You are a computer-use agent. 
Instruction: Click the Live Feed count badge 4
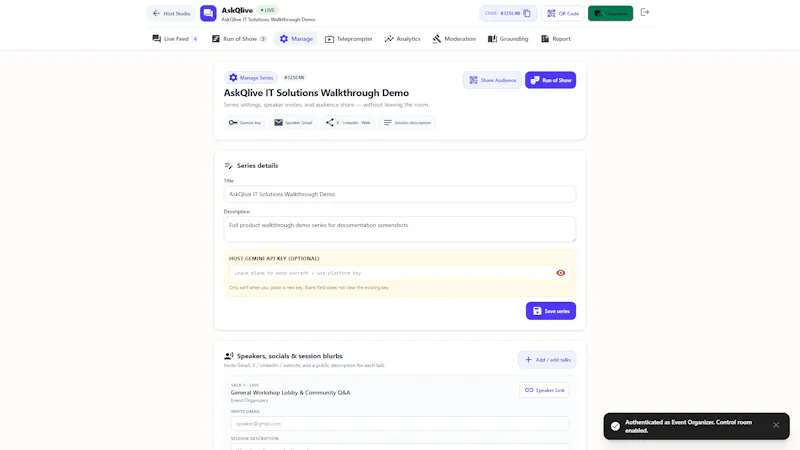tap(195, 39)
